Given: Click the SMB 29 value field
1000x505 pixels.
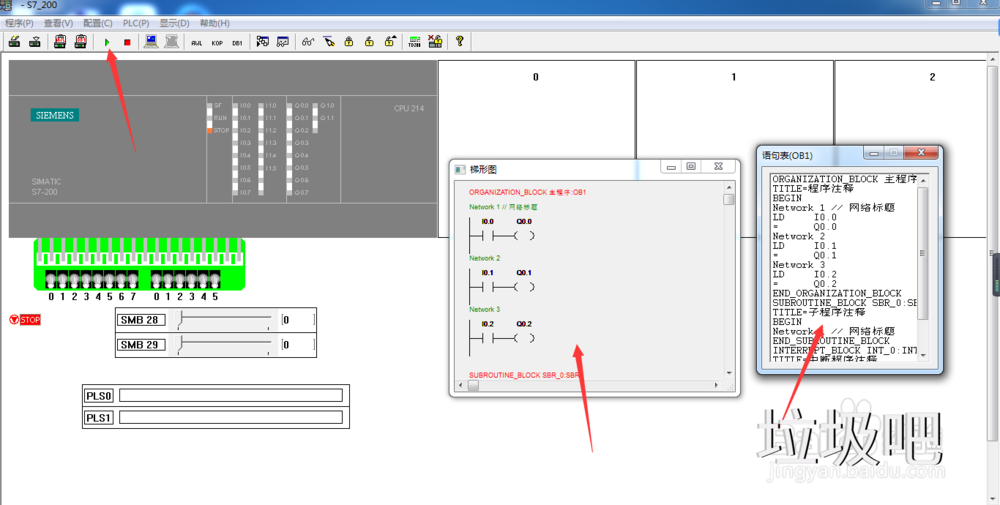Looking at the screenshot, I should click(298, 345).
